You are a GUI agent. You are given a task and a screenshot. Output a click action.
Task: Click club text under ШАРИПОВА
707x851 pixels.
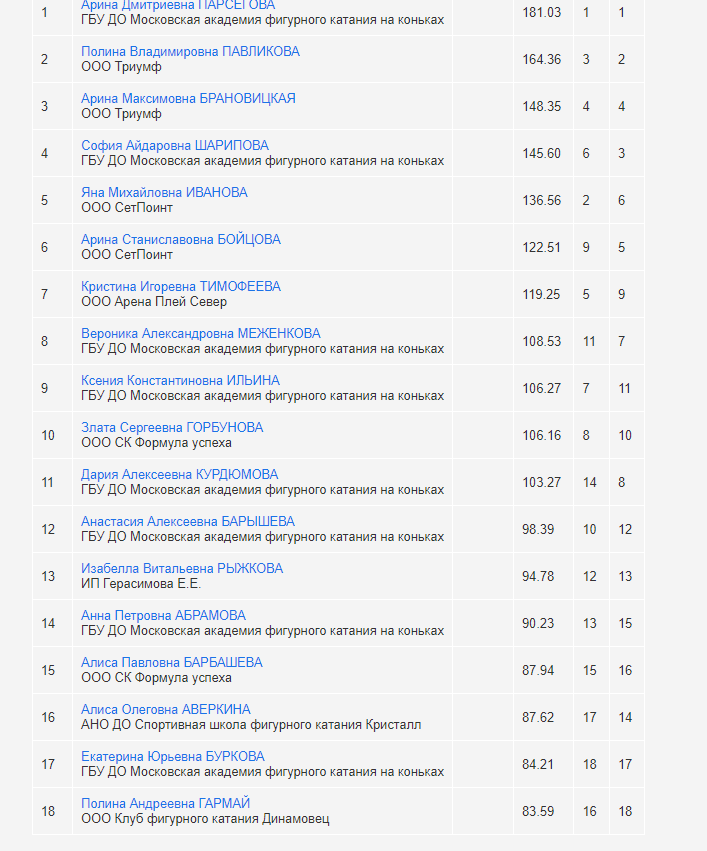[x=263, y=161]
